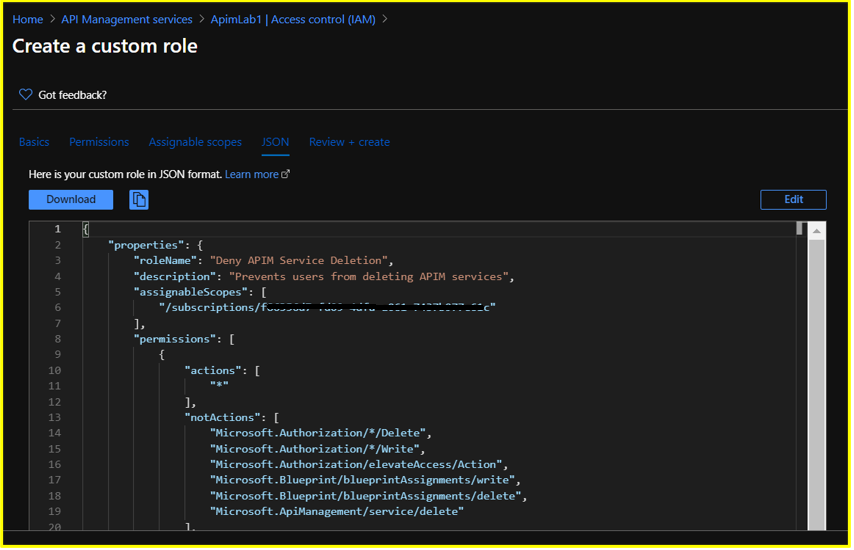Click the roleName value "Deny APIM Service Deletion"
854x550 pixels.
(299, 260)
